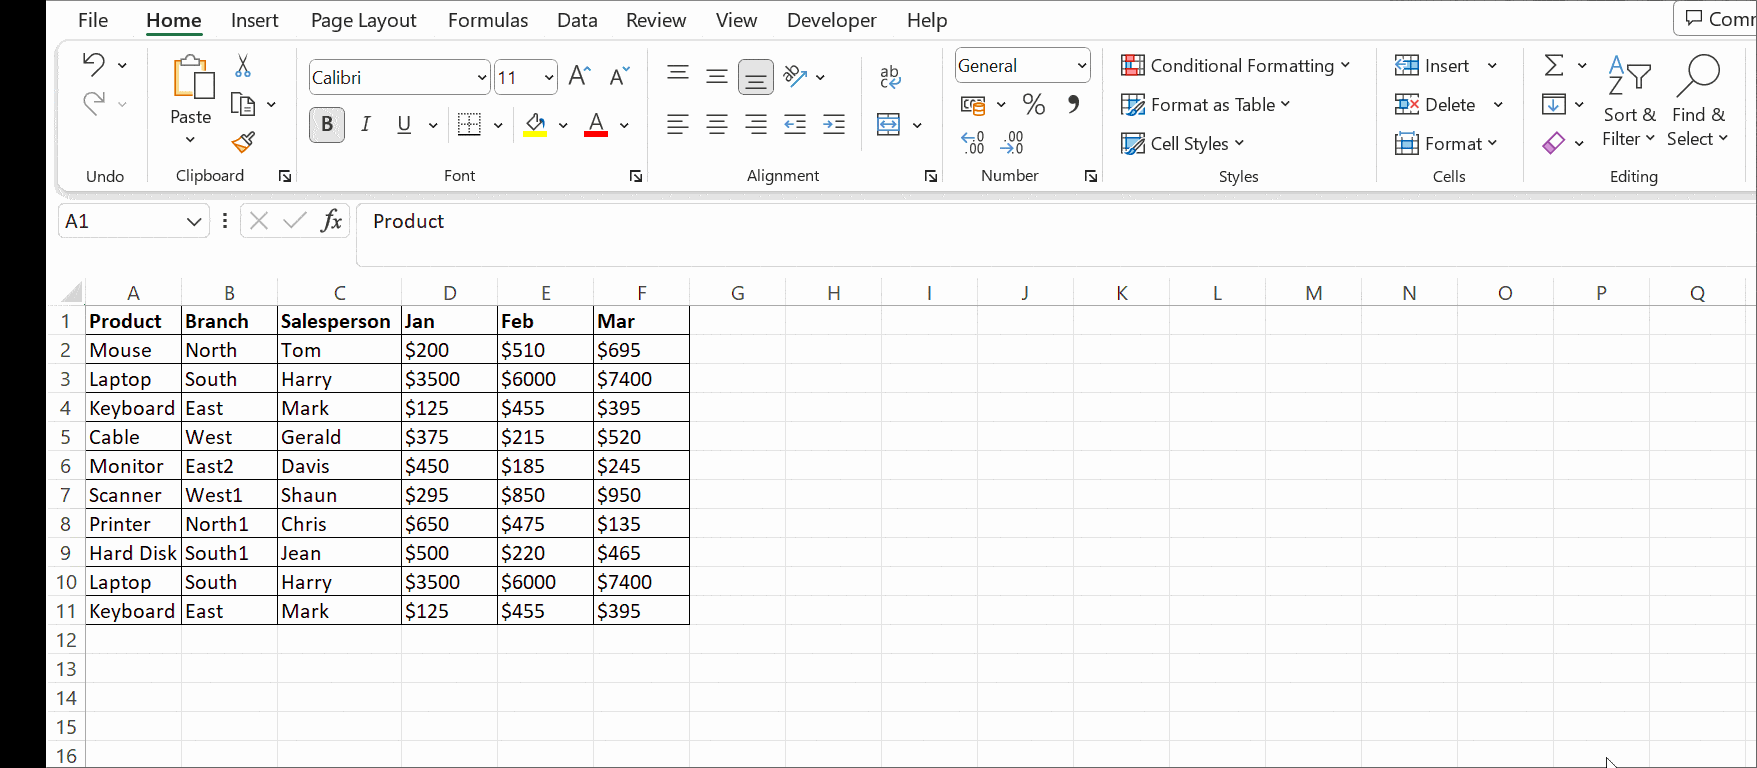Switch to the Formulas ribbon tab
The width and height of the screenshot is (1757, 768).
pos(488,20)
